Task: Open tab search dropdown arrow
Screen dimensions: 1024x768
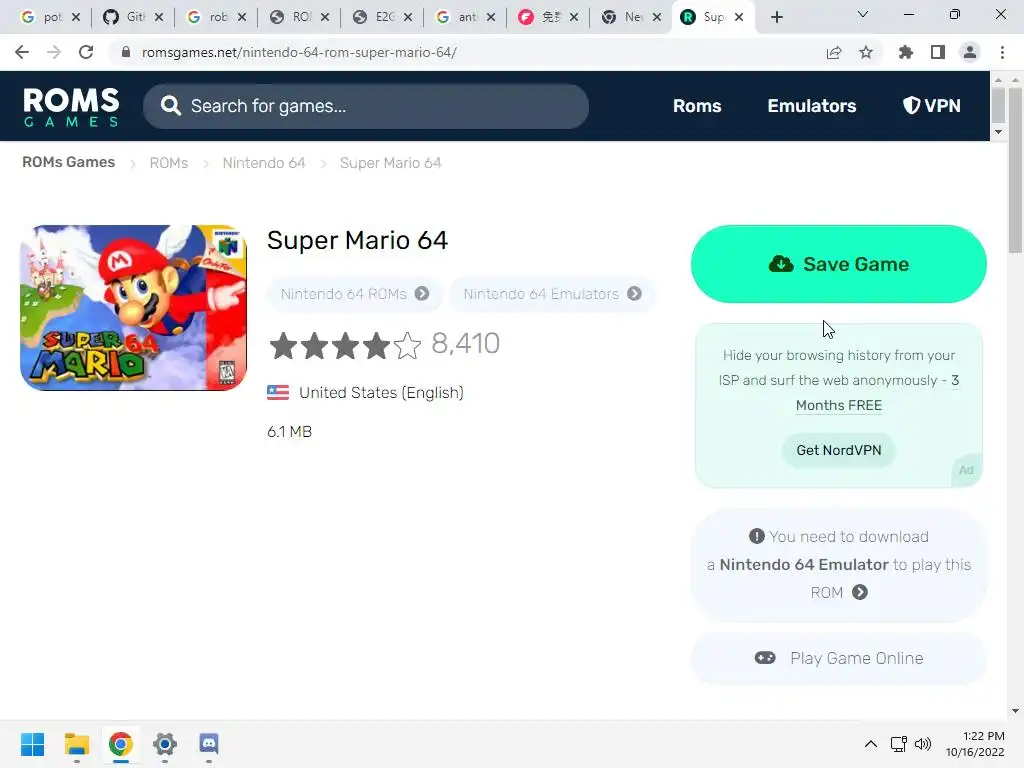Action: point(863,14)
